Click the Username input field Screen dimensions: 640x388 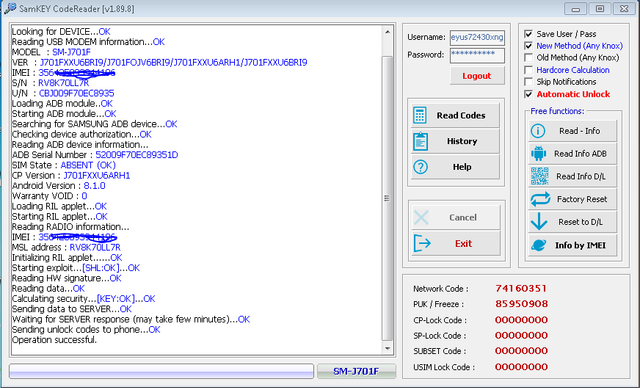click(477, 38)
